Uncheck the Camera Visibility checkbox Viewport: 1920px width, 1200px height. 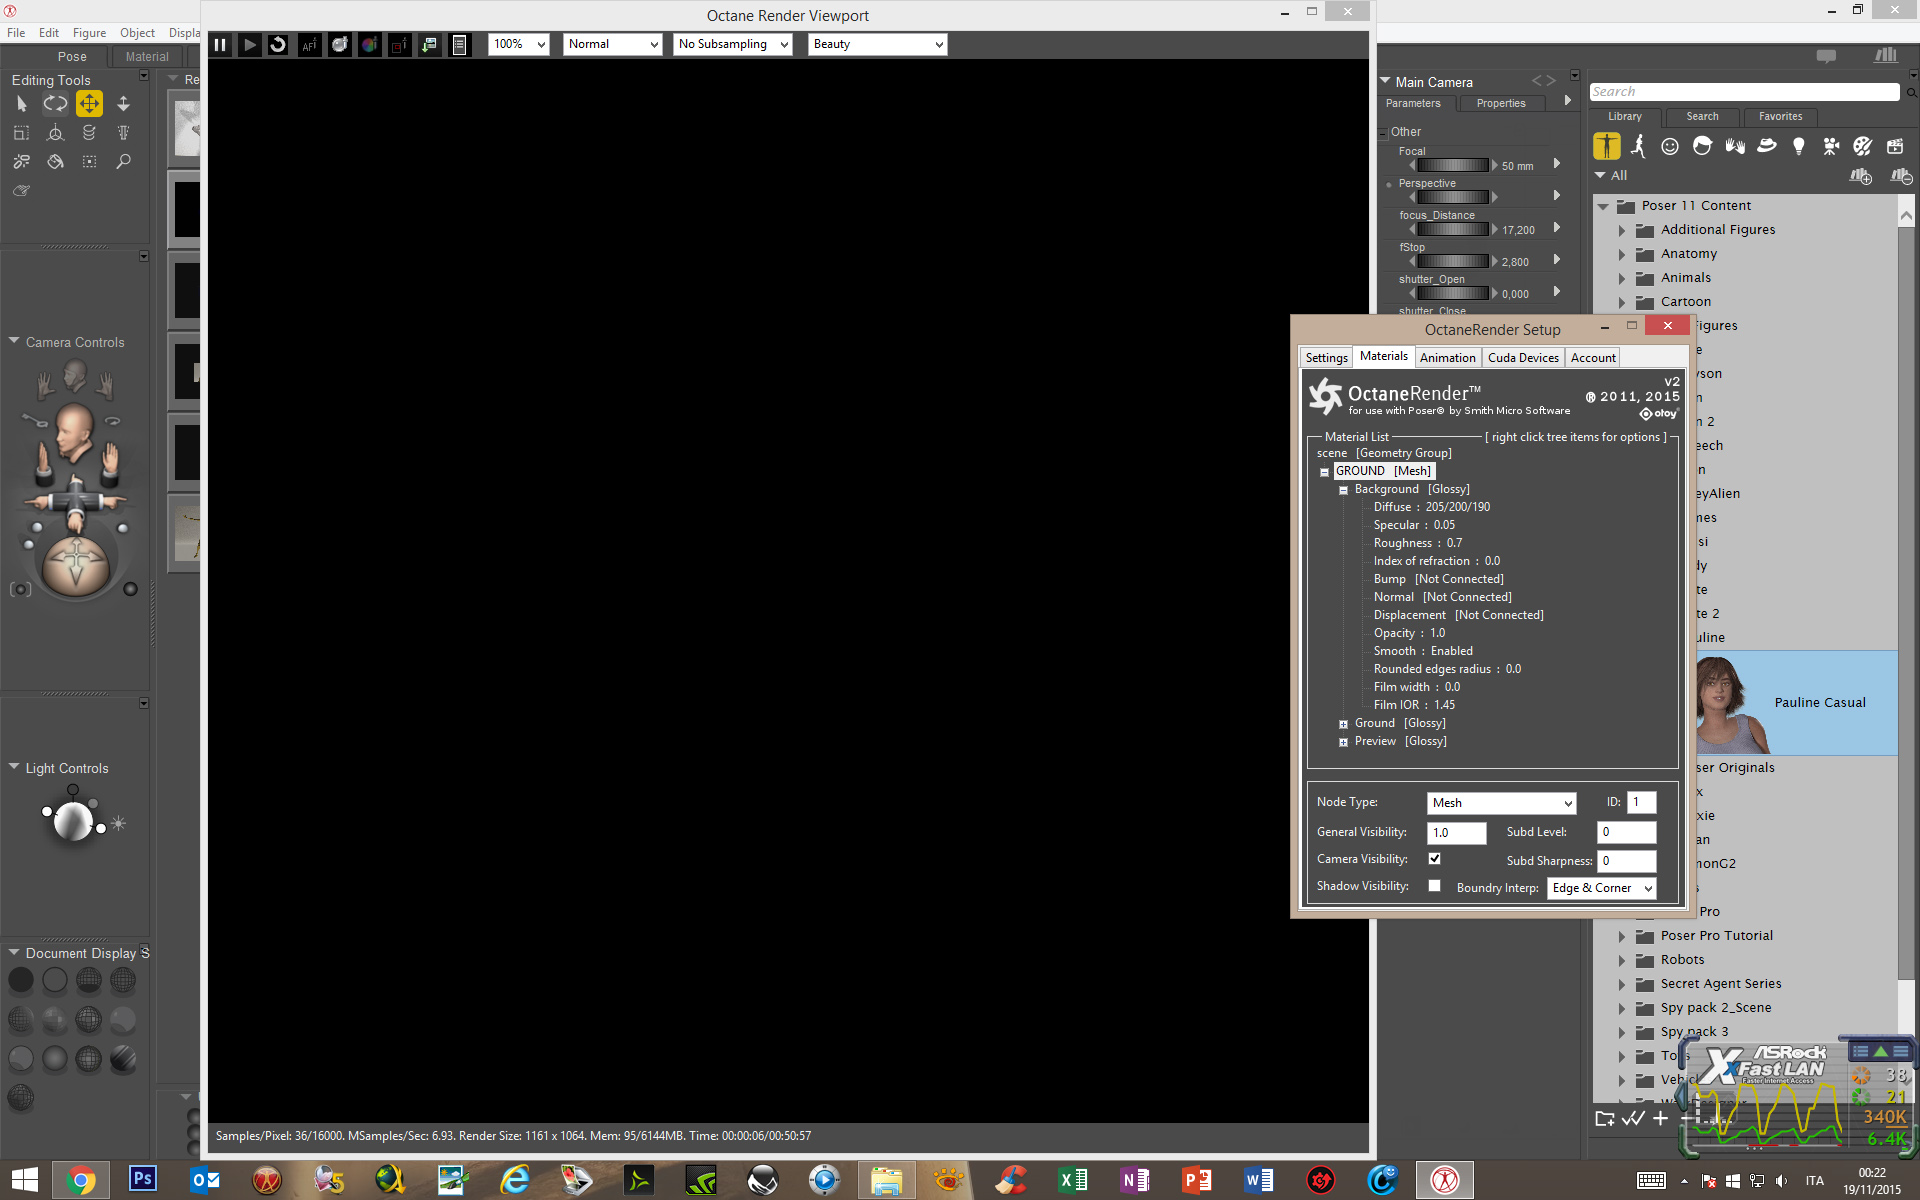tap(1435, 859)
